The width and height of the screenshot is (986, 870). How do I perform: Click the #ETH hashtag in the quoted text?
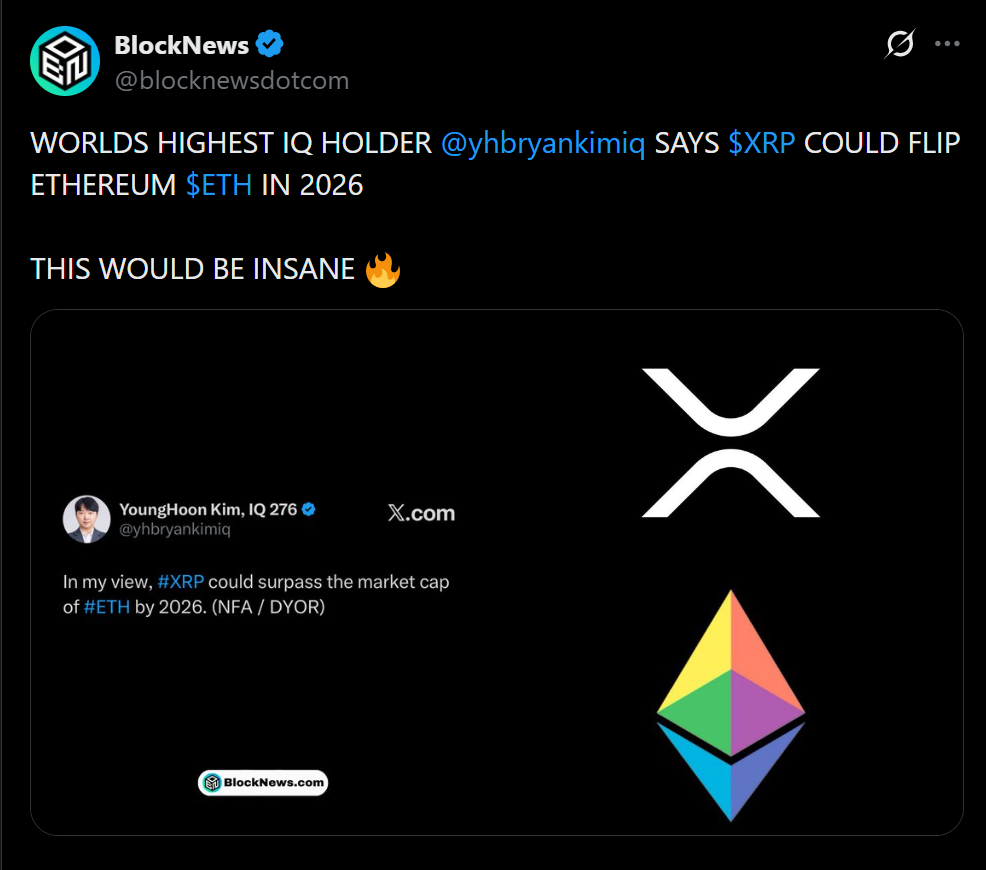(x=106, y=606)
